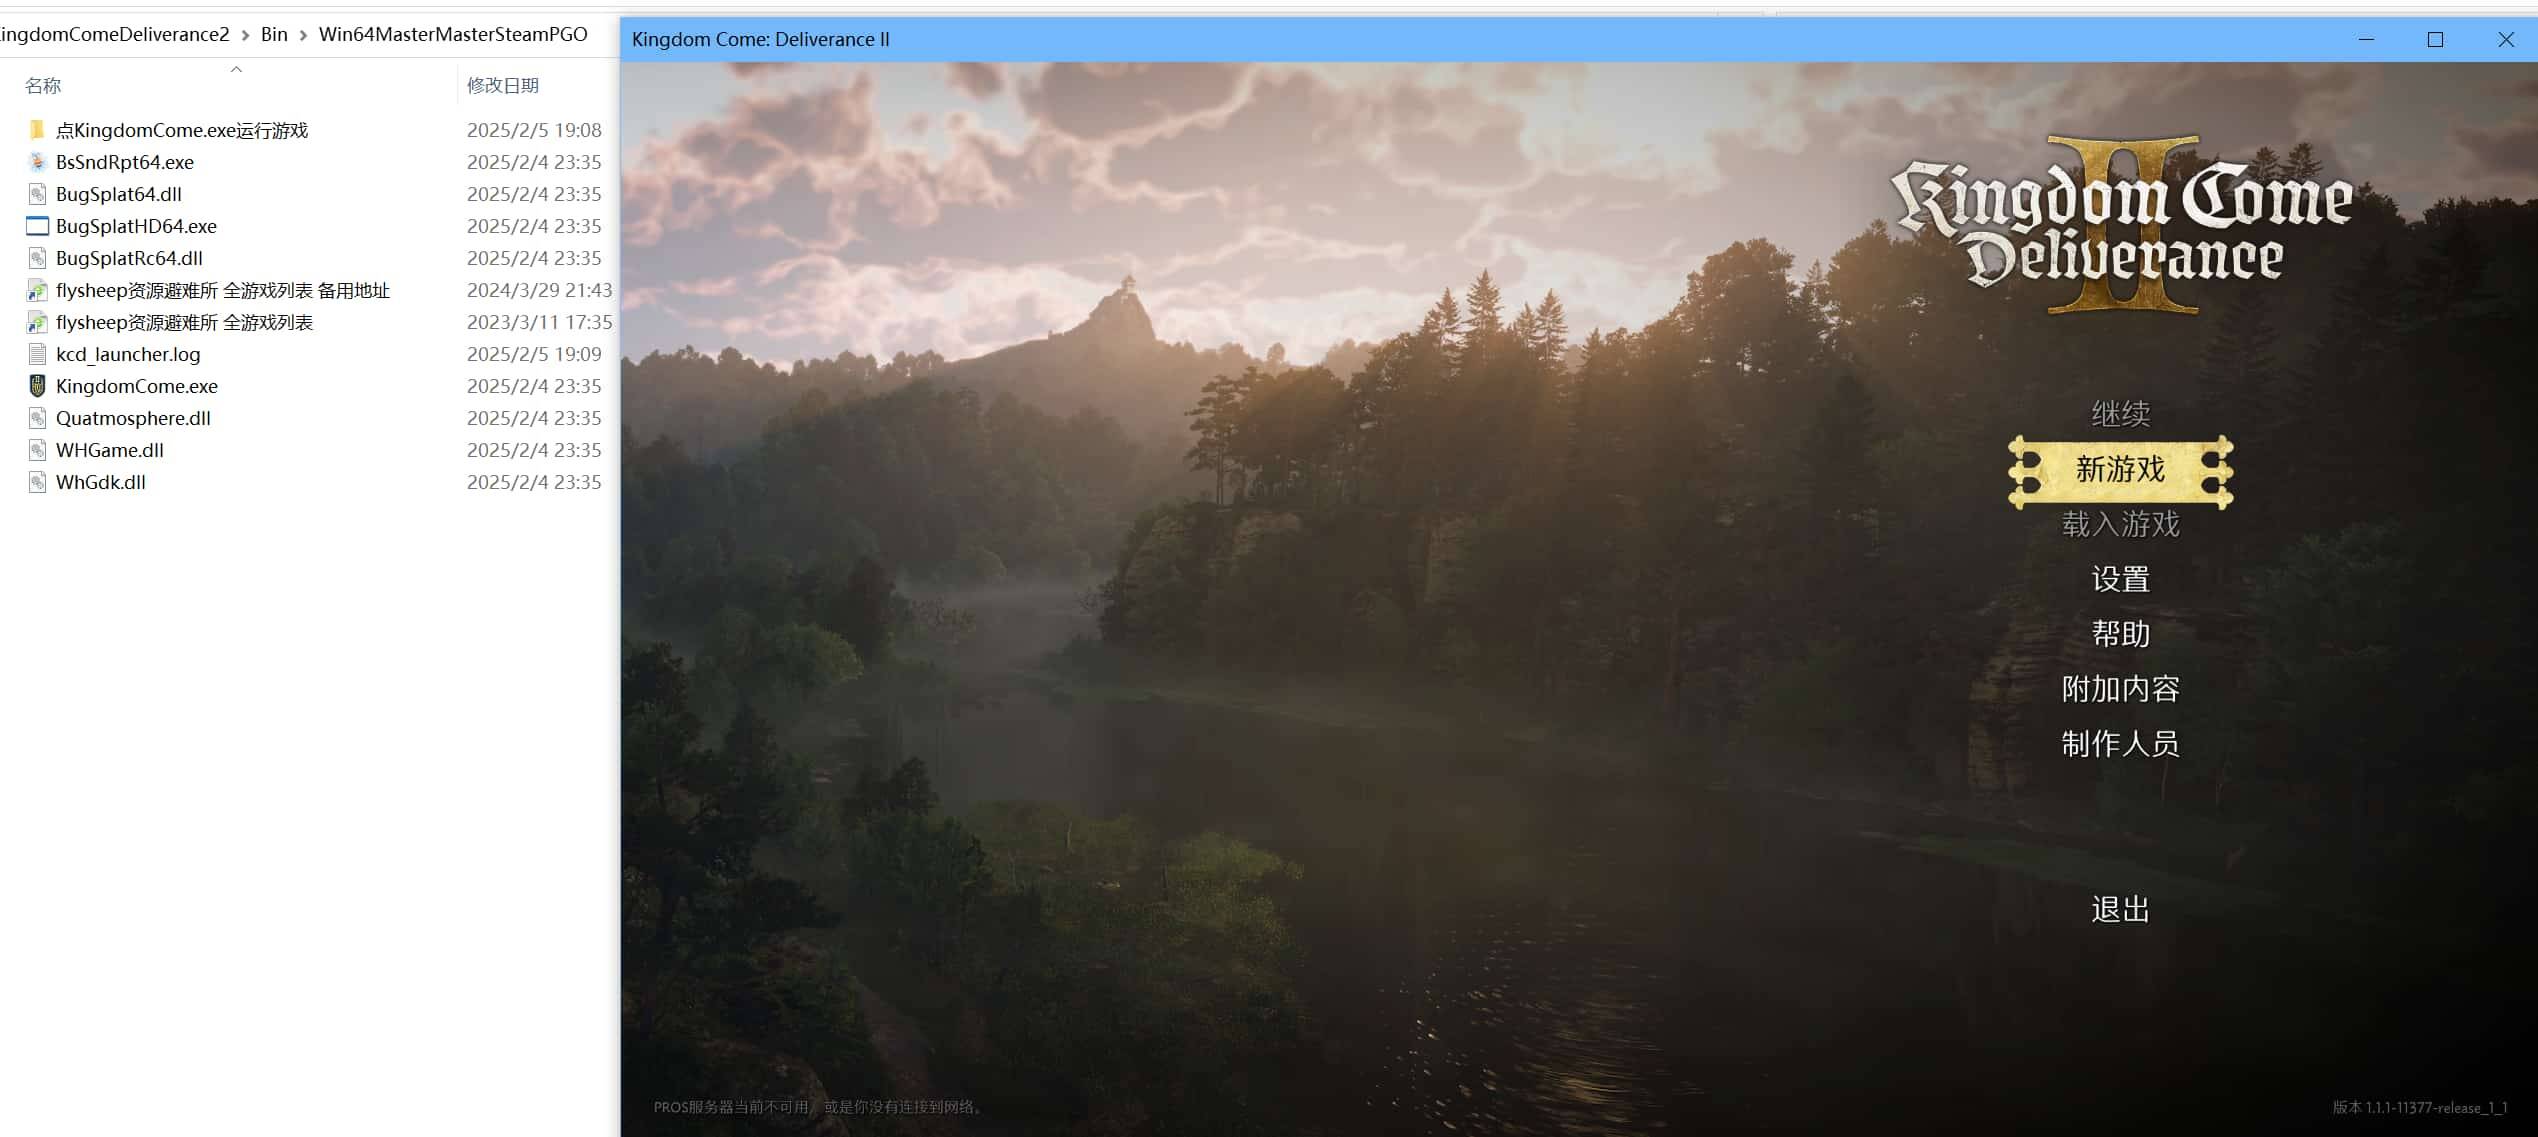Expand chevron after Bin in breadcrumb
Viewport: 2538px width, 1137px height.
click(x=303, y=35)
